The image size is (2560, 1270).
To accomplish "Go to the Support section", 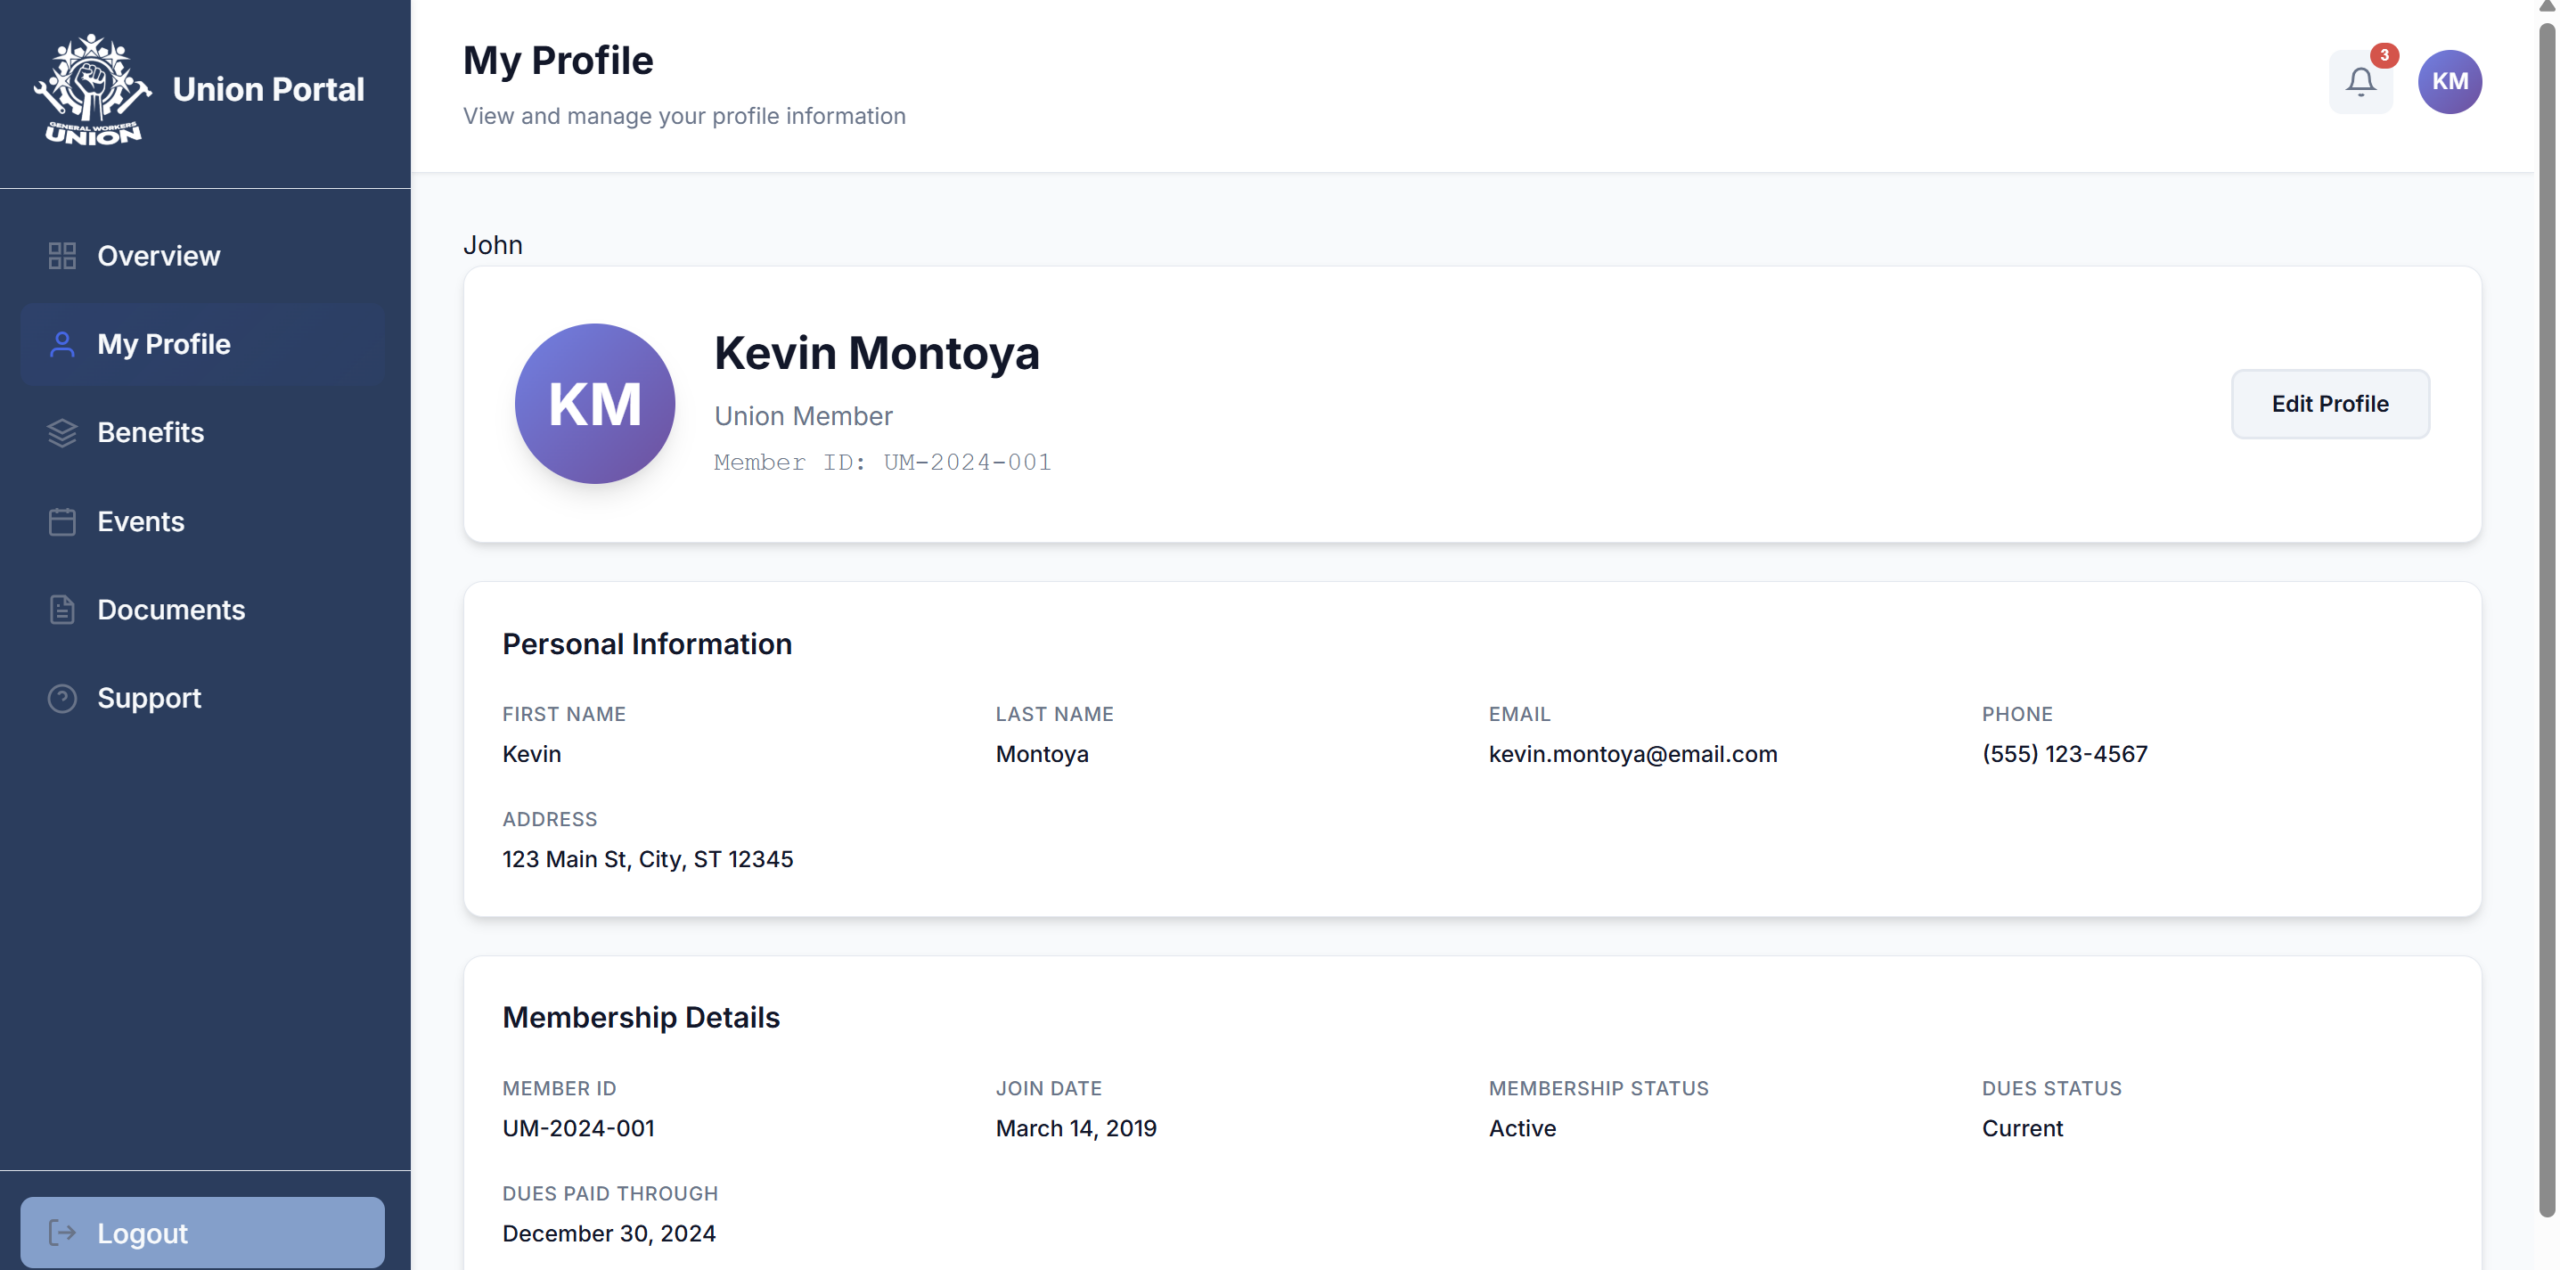I will click(148, 698).
